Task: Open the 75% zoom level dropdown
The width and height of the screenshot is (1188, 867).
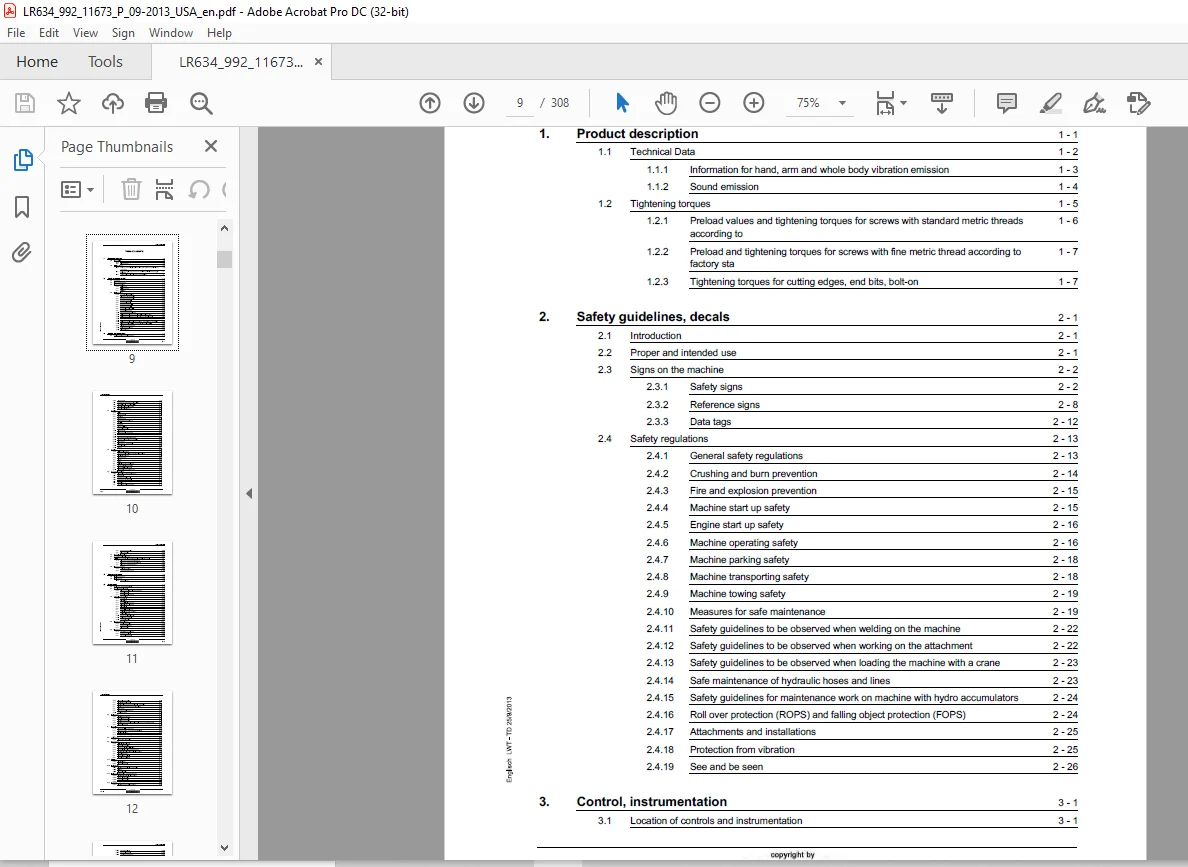Action: [x=842, y=103]
